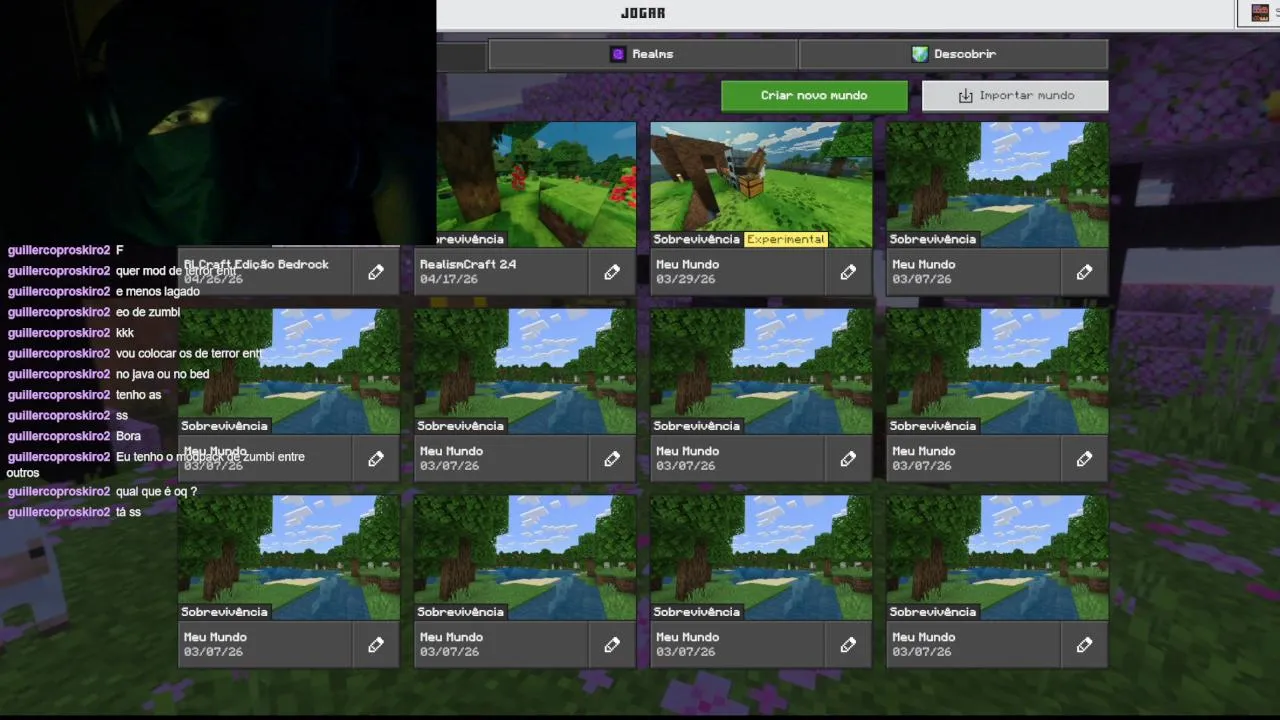Switch to the Realms tab

pyautogui.click(x=642, y=54)
